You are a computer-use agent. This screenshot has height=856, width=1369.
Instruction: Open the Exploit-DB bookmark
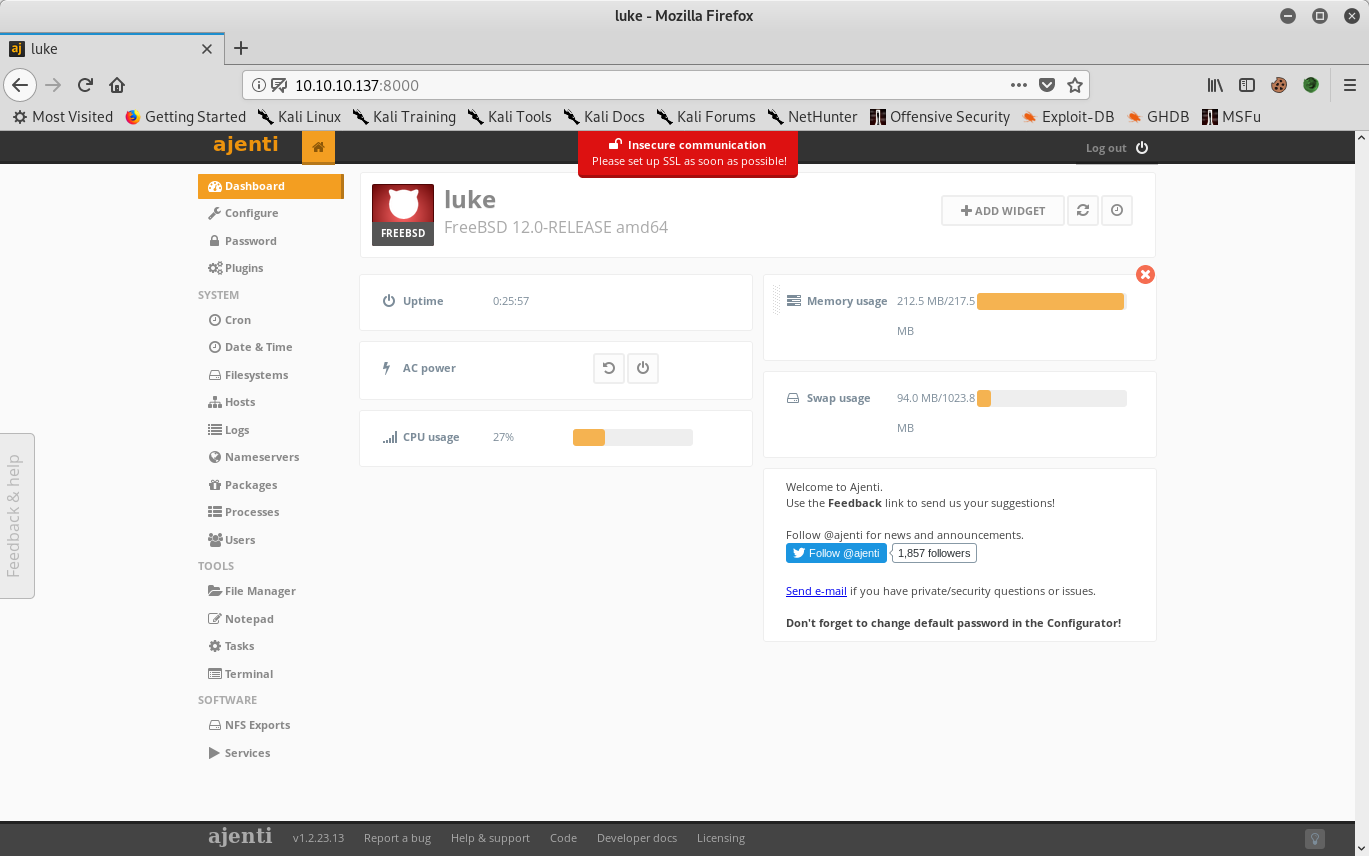pyautogui.click(x=1067, y=117)
